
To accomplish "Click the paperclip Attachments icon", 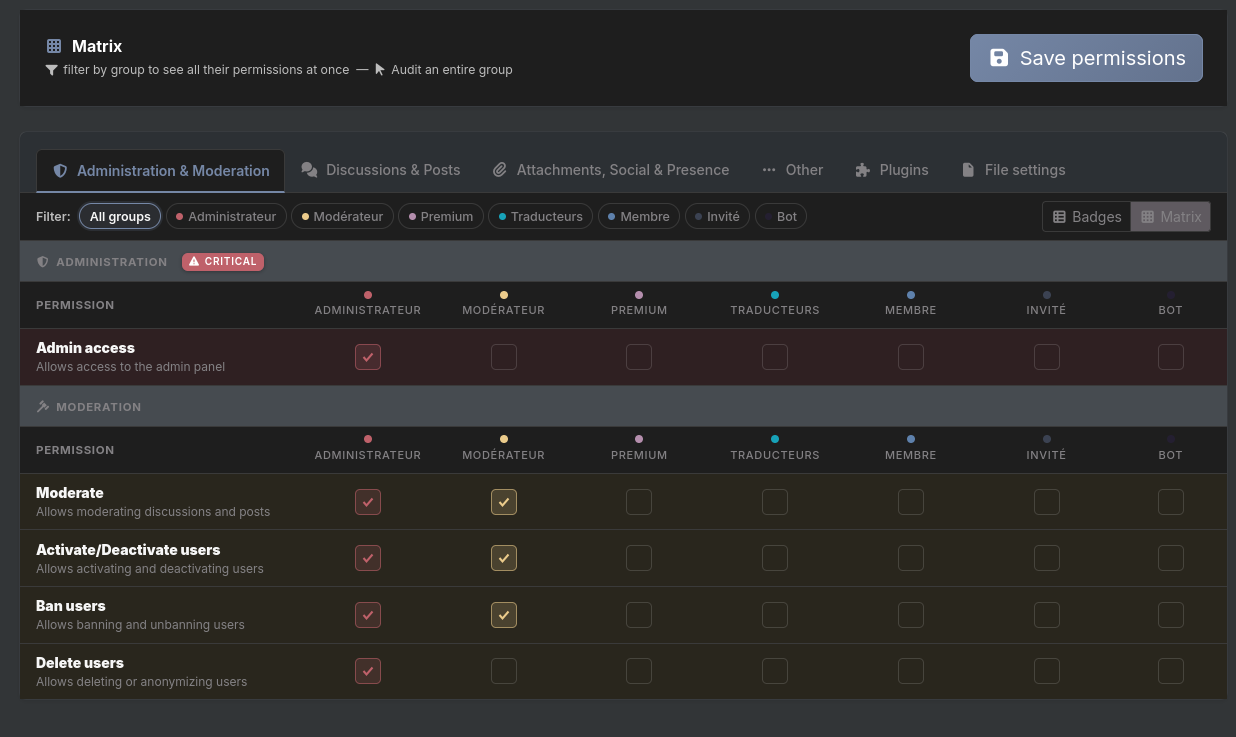I will (500, 170).
